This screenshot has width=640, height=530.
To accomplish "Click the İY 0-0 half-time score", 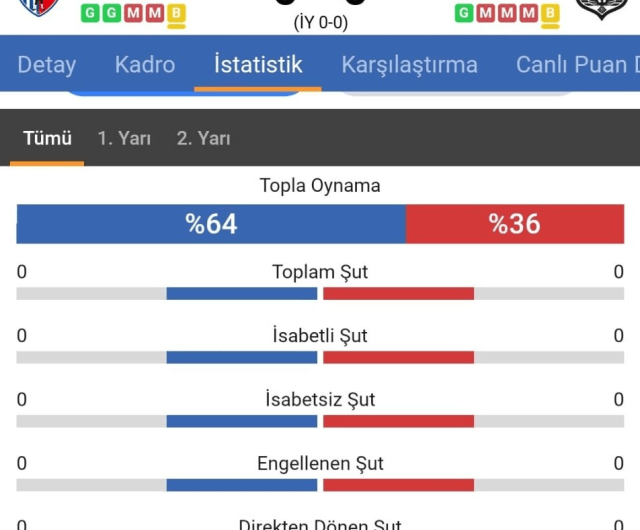I will (320, 22).
